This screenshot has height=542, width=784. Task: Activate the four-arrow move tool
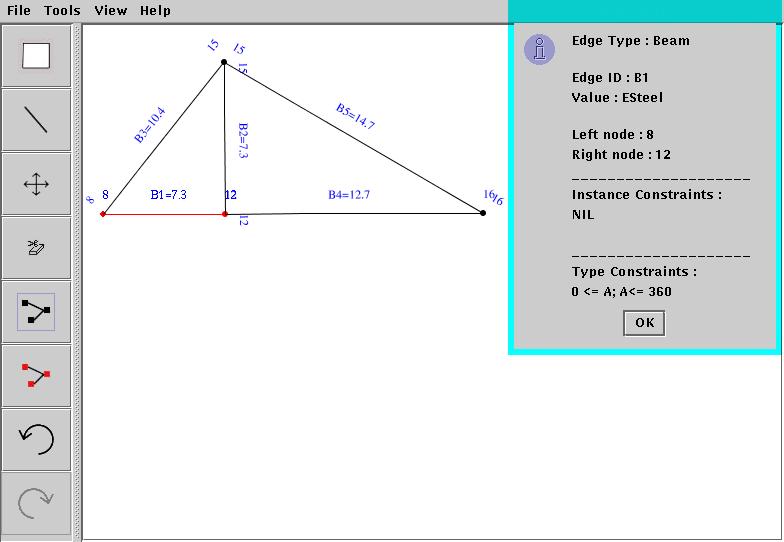click(37, 184)
